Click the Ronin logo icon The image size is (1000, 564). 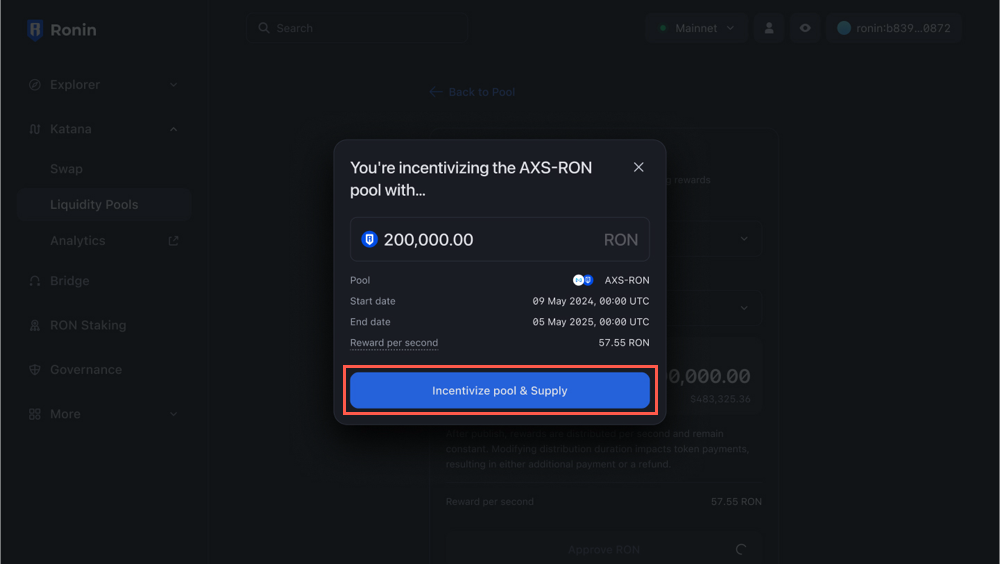[x=36, y=30]
